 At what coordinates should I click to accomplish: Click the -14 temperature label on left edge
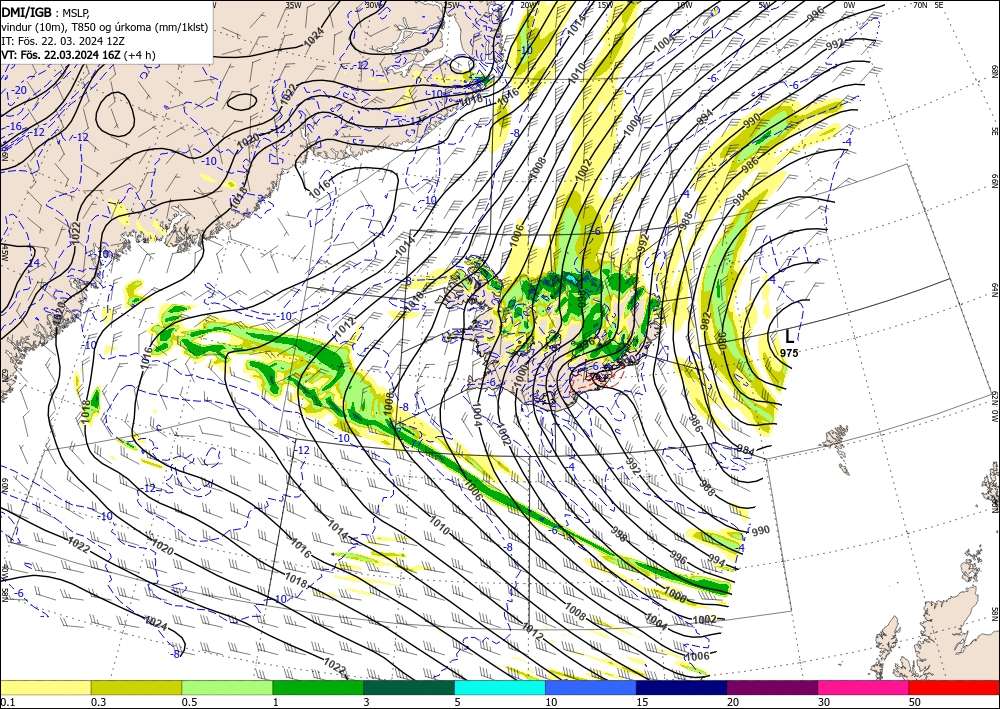click(32, 263)
